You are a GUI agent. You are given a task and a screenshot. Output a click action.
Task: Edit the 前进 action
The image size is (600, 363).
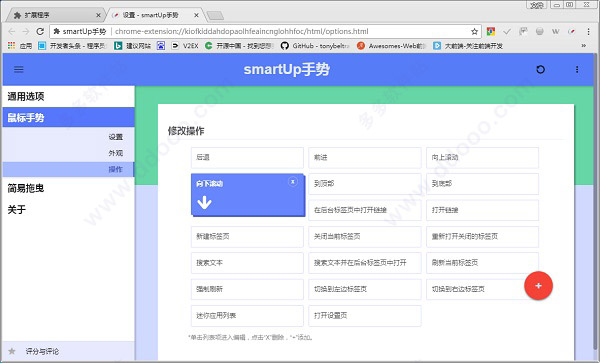click(365, 158)
